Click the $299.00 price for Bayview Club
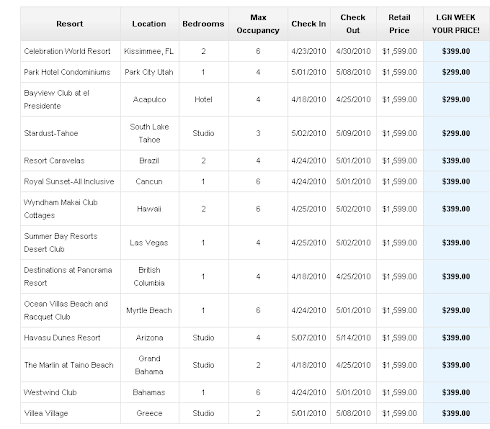Image resolution: width=490 pixels, height=429 pixels. pos(456,100)
